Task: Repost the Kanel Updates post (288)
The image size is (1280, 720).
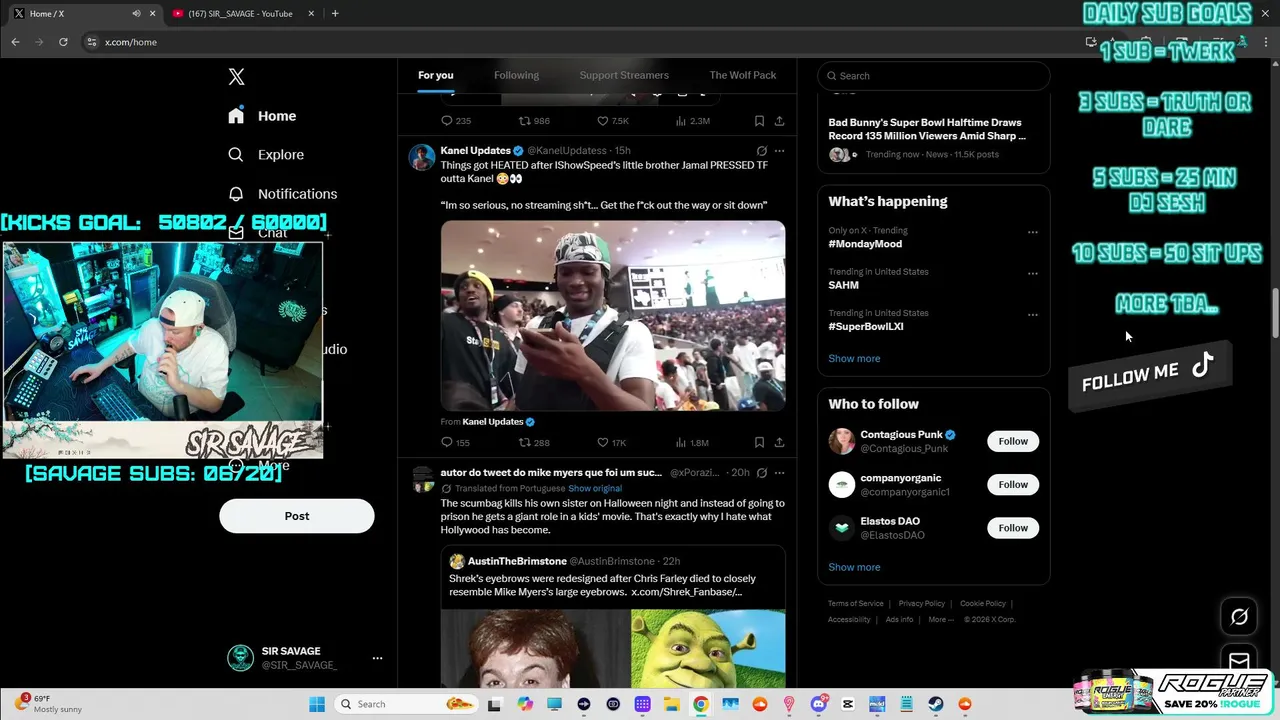Action: pos(534,442)
